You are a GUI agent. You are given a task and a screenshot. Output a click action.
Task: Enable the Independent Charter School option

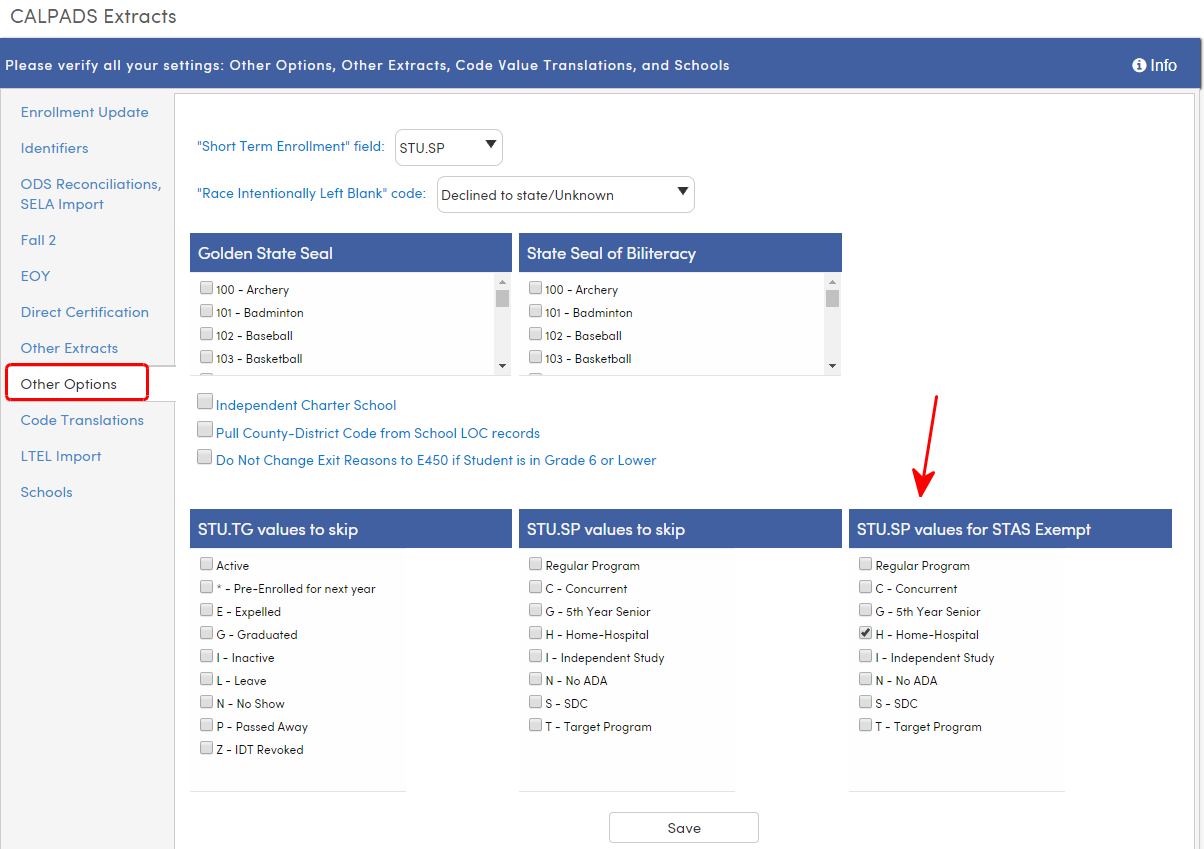pos(205,404)
